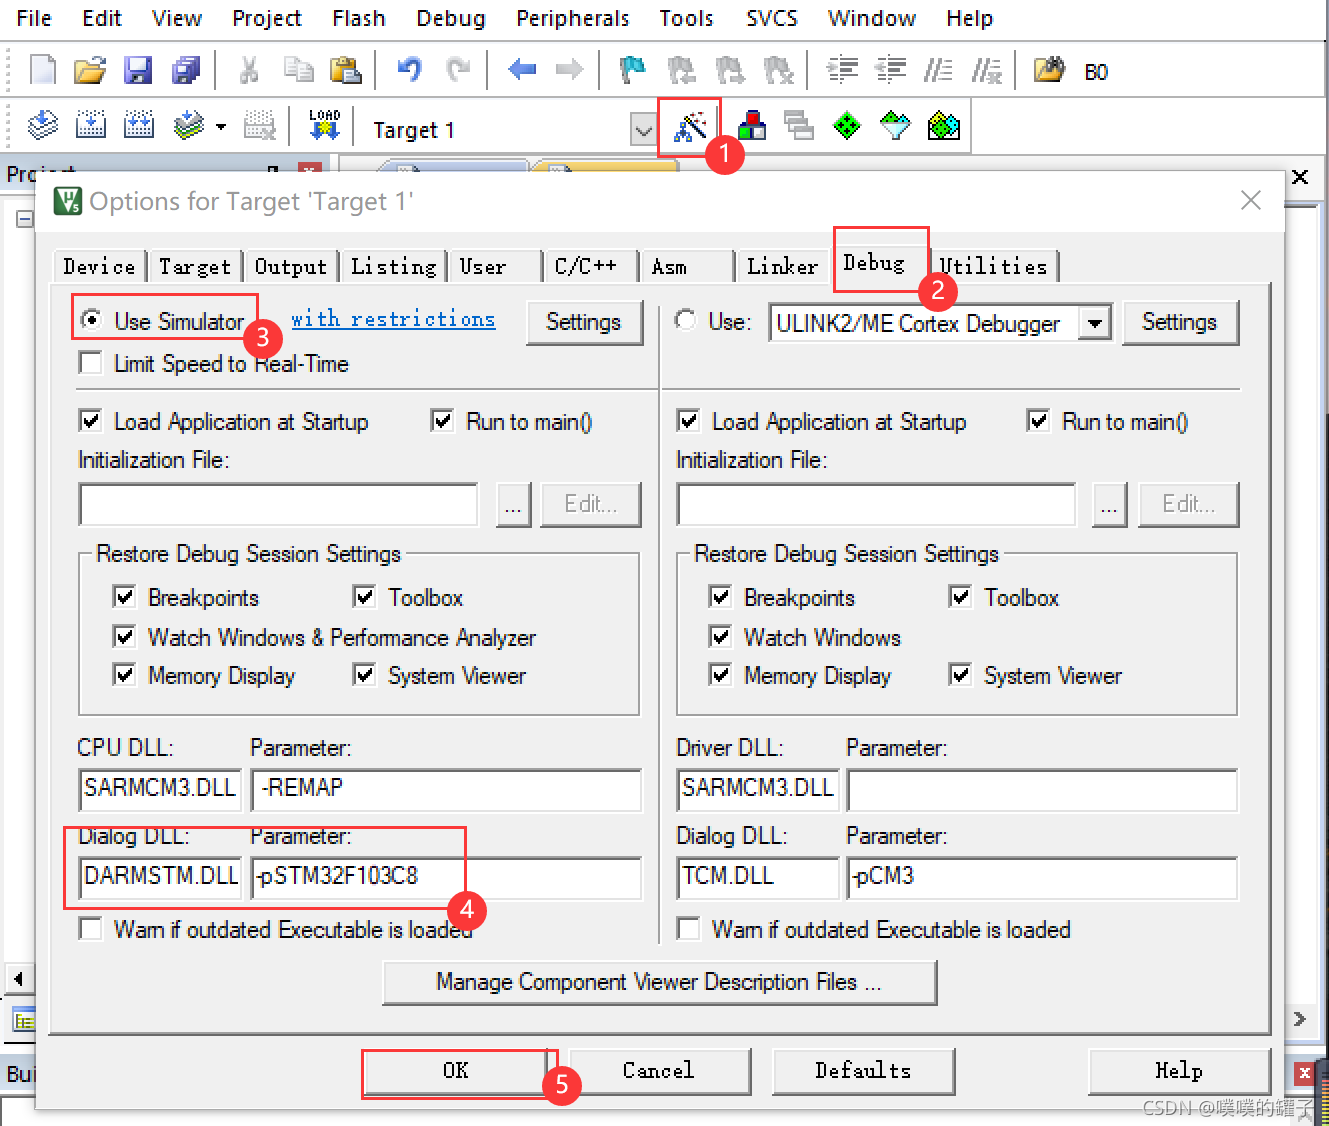The width and height of the screenshot is (1329, 1126).
Task: Toggle simulator Load Application at Startup
Action: coord(90,420)
